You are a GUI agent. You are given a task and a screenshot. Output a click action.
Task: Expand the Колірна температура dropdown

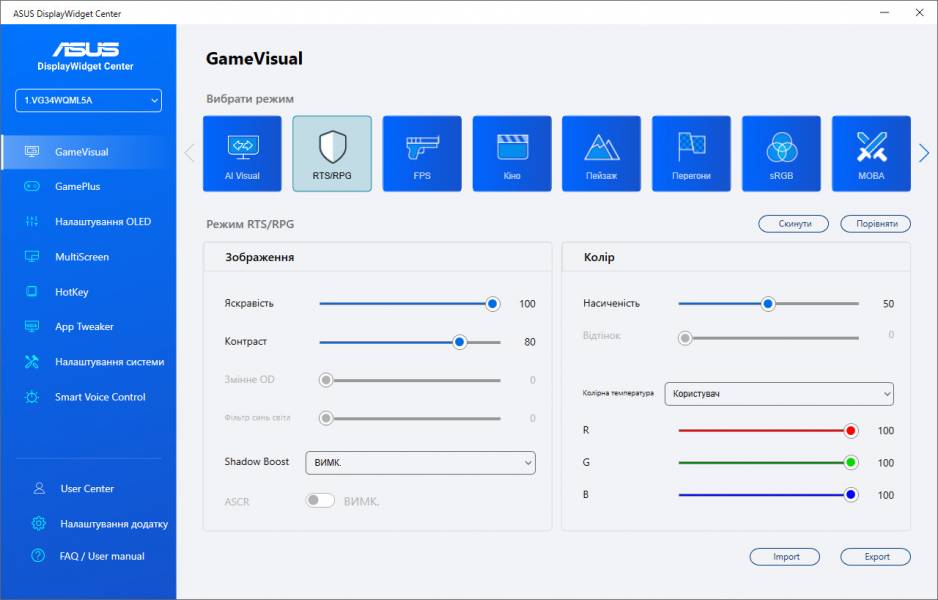(780, 394)
